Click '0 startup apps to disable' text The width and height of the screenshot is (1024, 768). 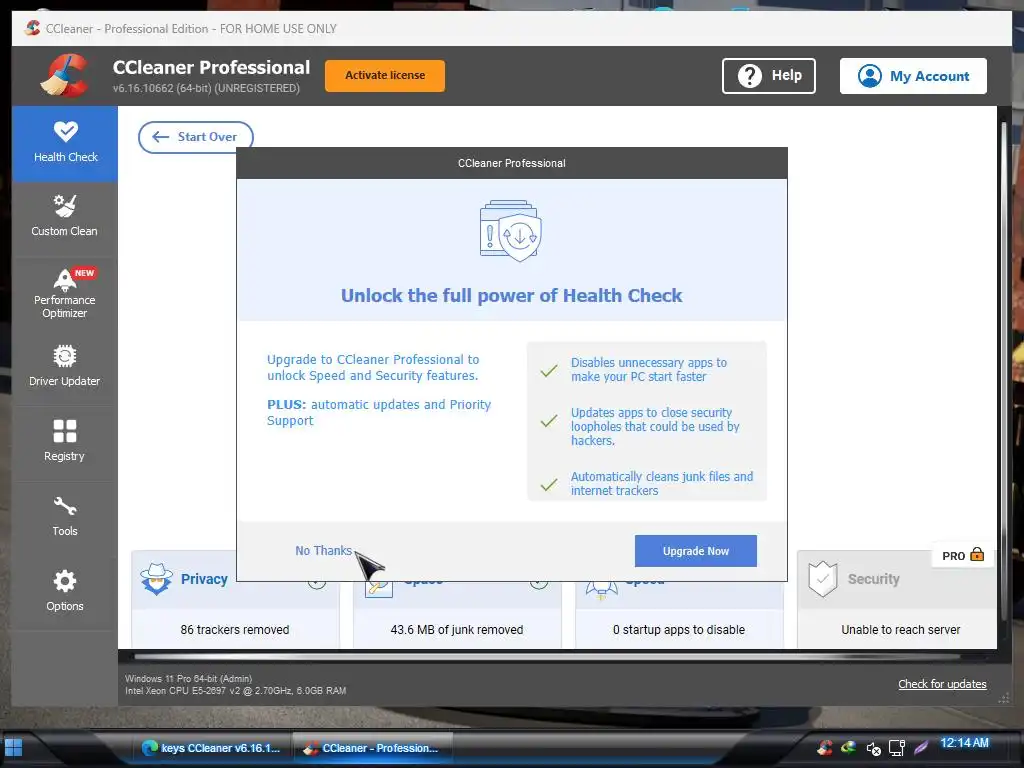679,630
